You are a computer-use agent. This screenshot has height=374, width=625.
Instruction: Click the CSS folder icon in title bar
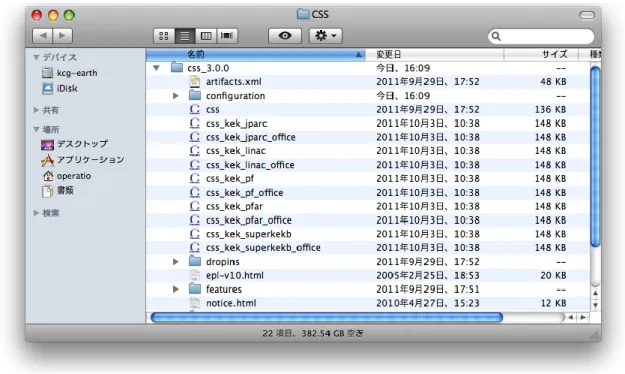click(303, 14)
